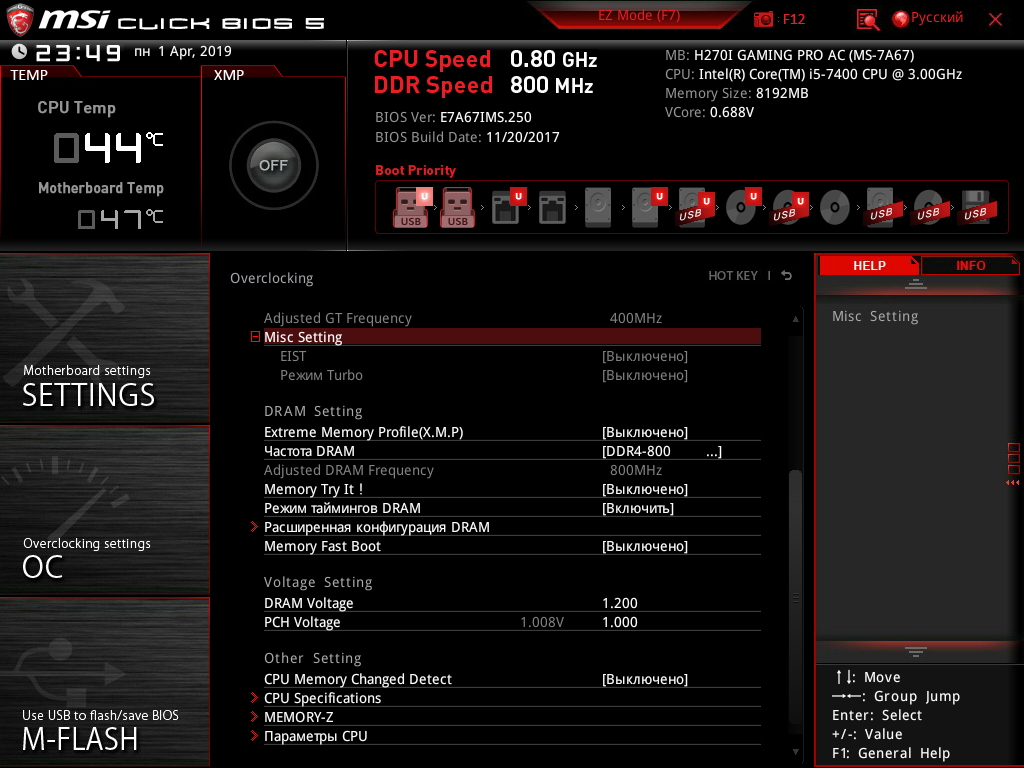Open the OC overclocking settings menu

click(104, 511)
